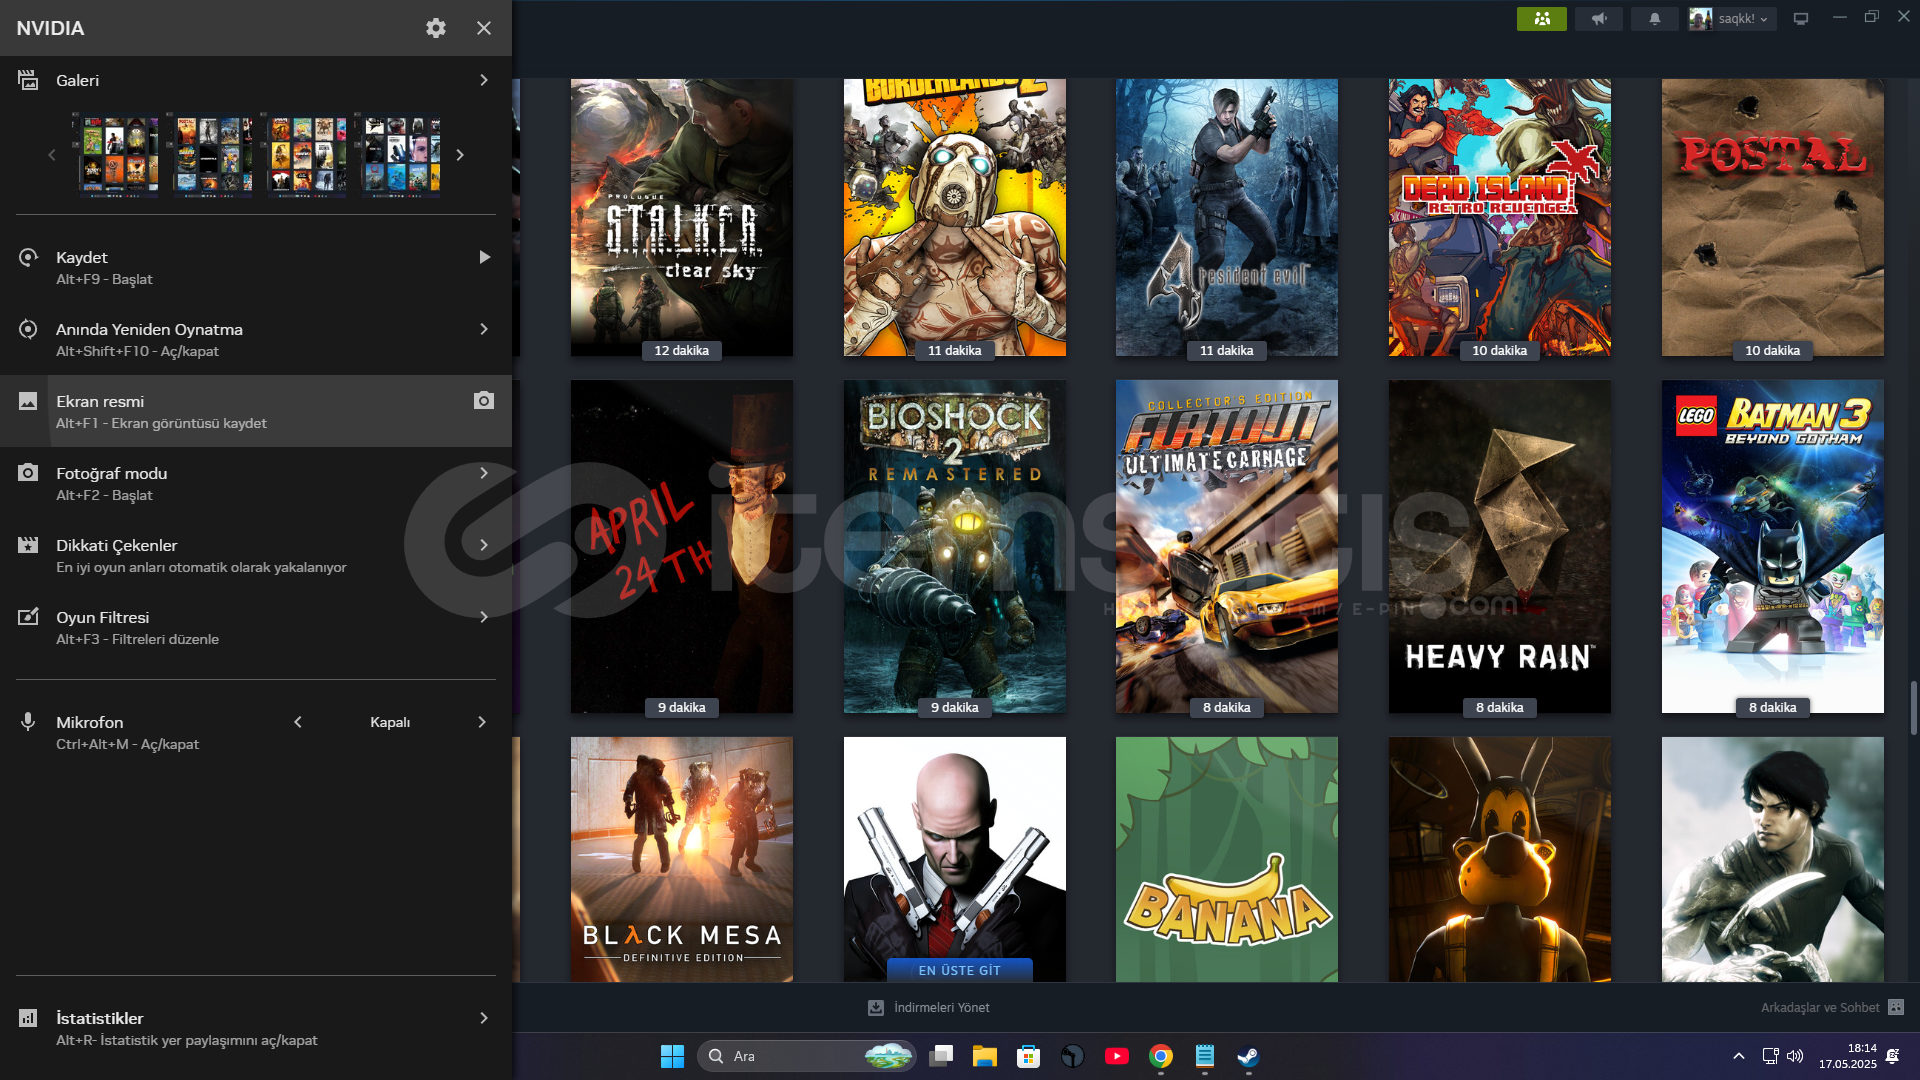Open LEGO Batman 3 cover
The width and height of the screenshot is (1920, 1080).
pos(1773,546)
